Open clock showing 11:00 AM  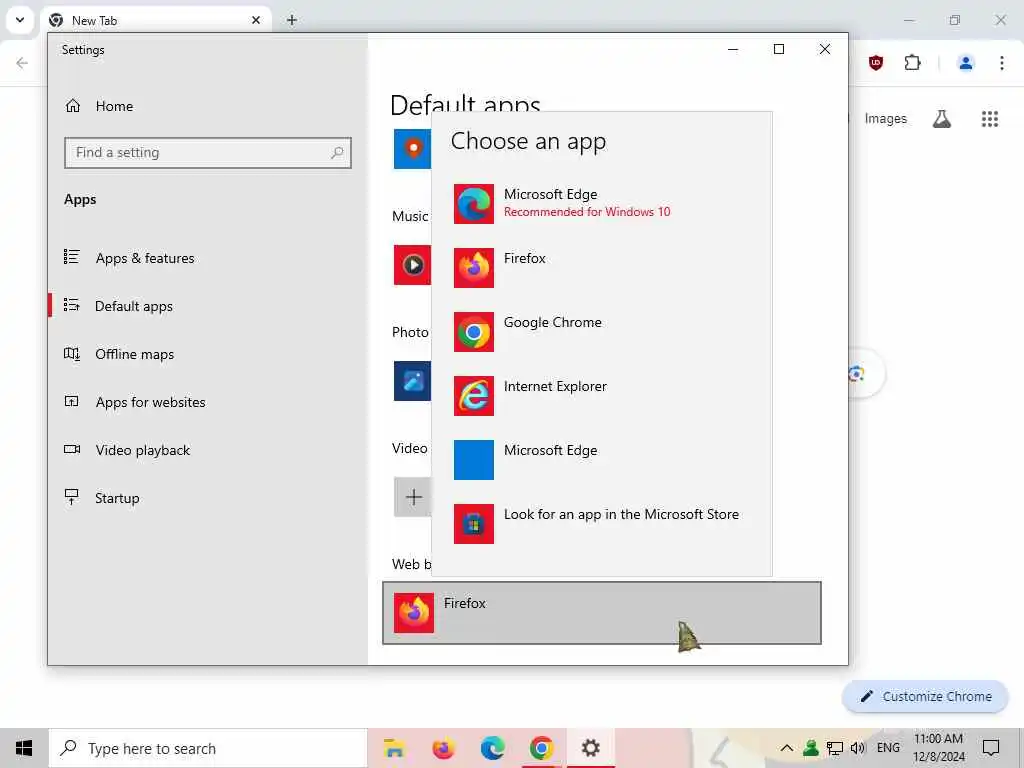pyautogui.click(x=938, y=748)
